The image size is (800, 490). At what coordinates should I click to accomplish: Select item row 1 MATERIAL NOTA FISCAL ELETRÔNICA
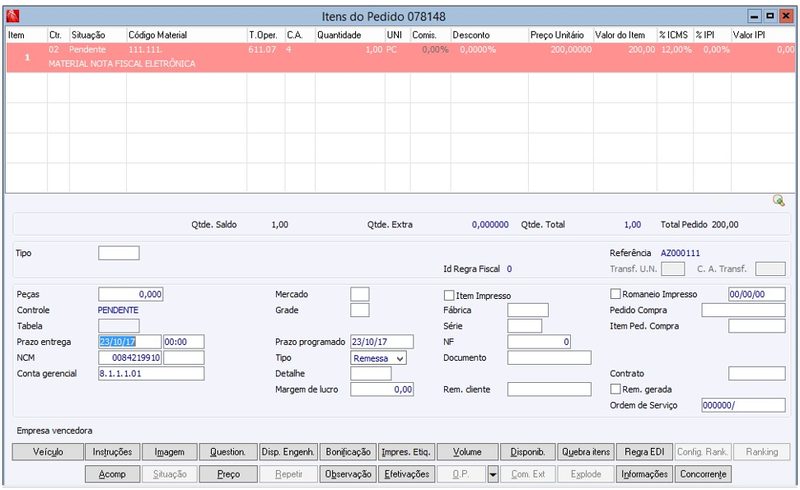(401, 57)
